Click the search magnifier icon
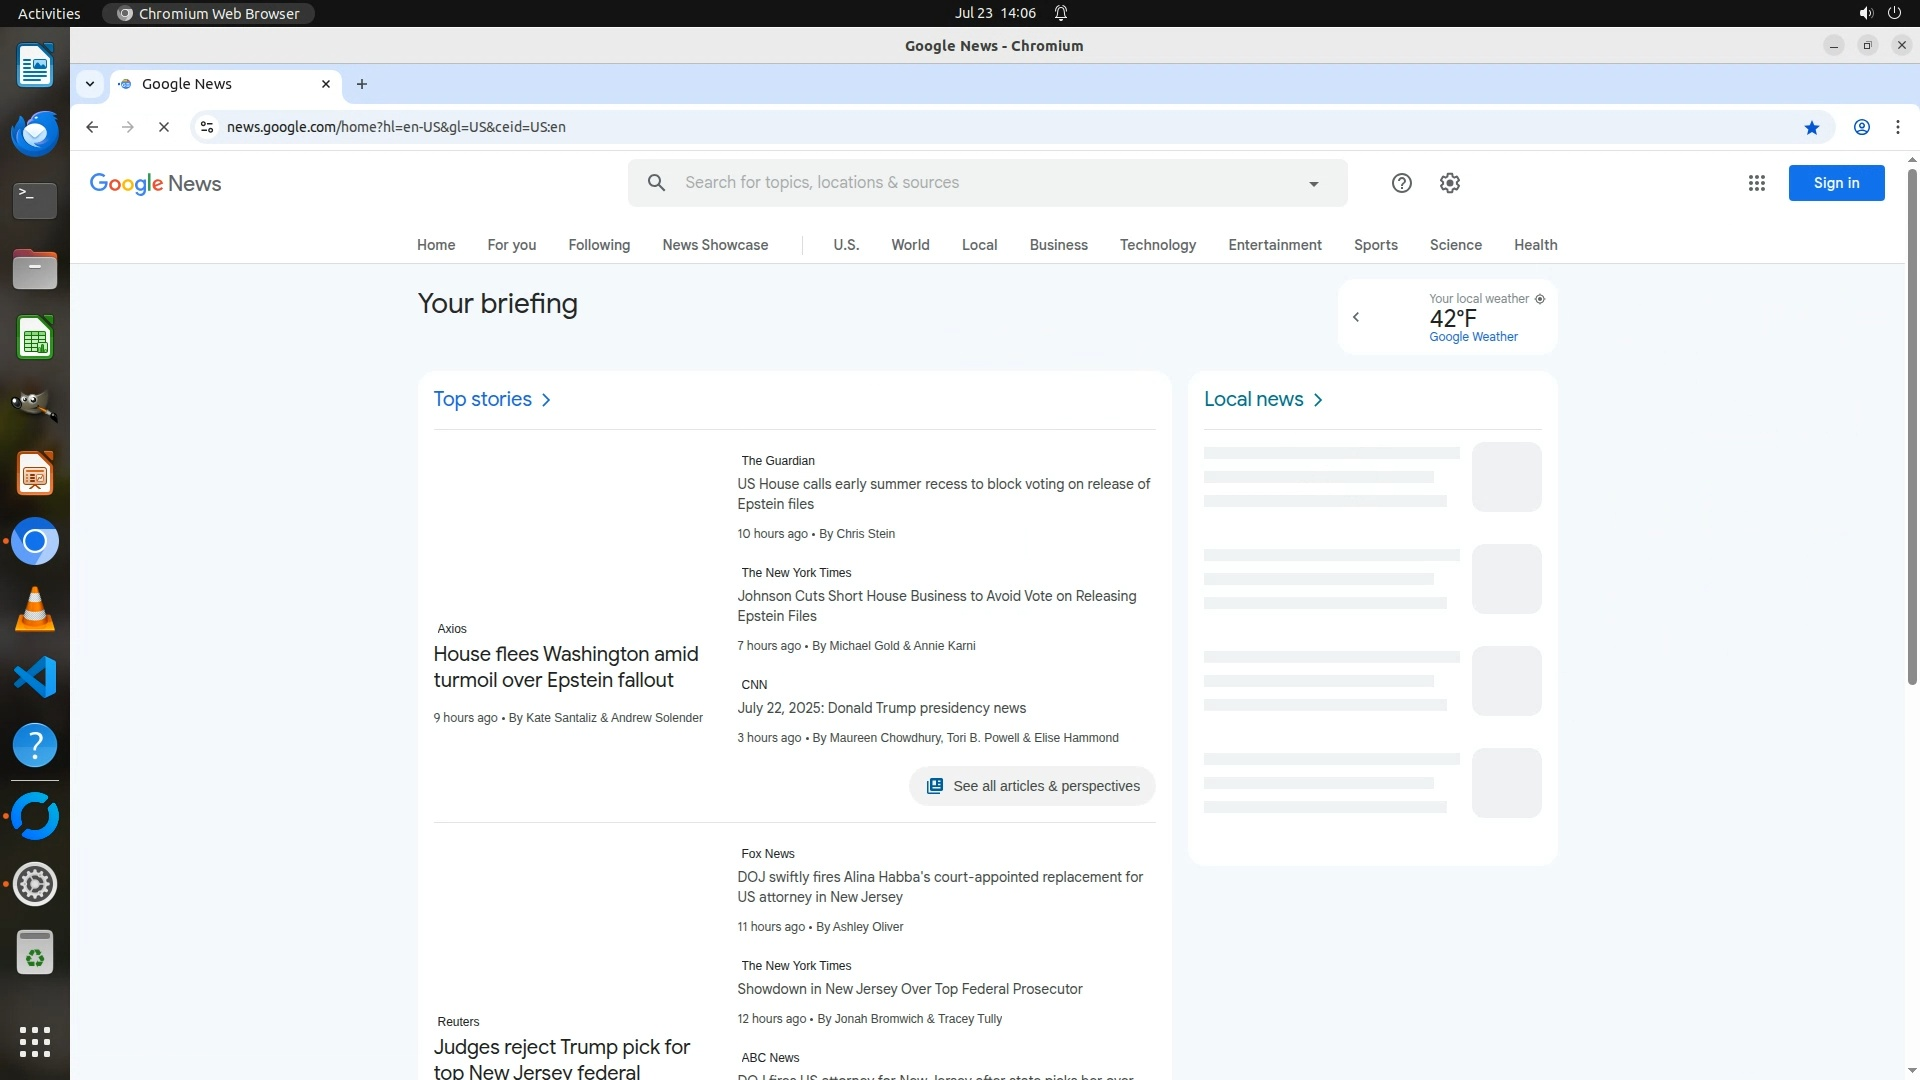This screenshot has width=1920, height=1080. [656, 183]
